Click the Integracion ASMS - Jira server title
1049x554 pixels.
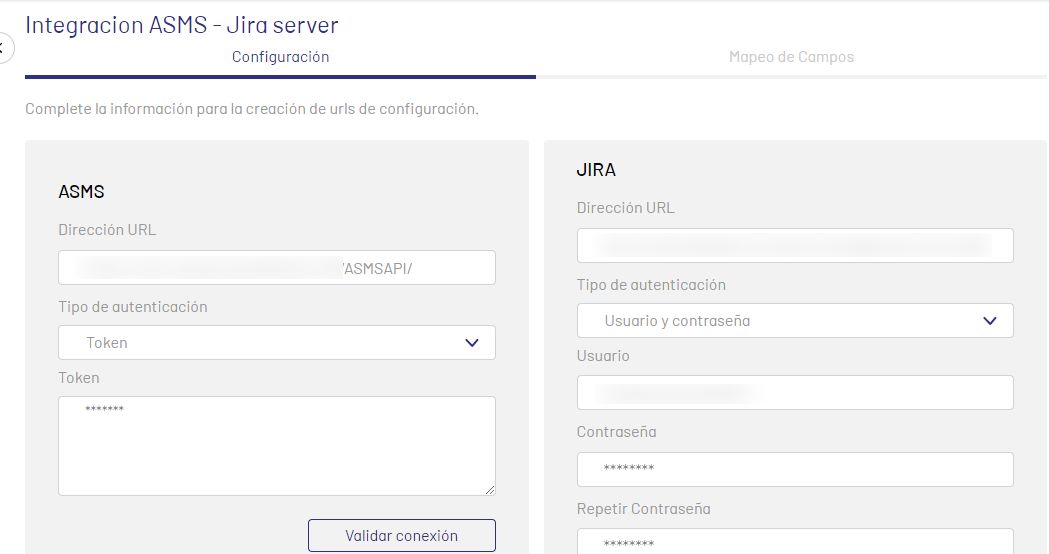[x=182, y=25]
